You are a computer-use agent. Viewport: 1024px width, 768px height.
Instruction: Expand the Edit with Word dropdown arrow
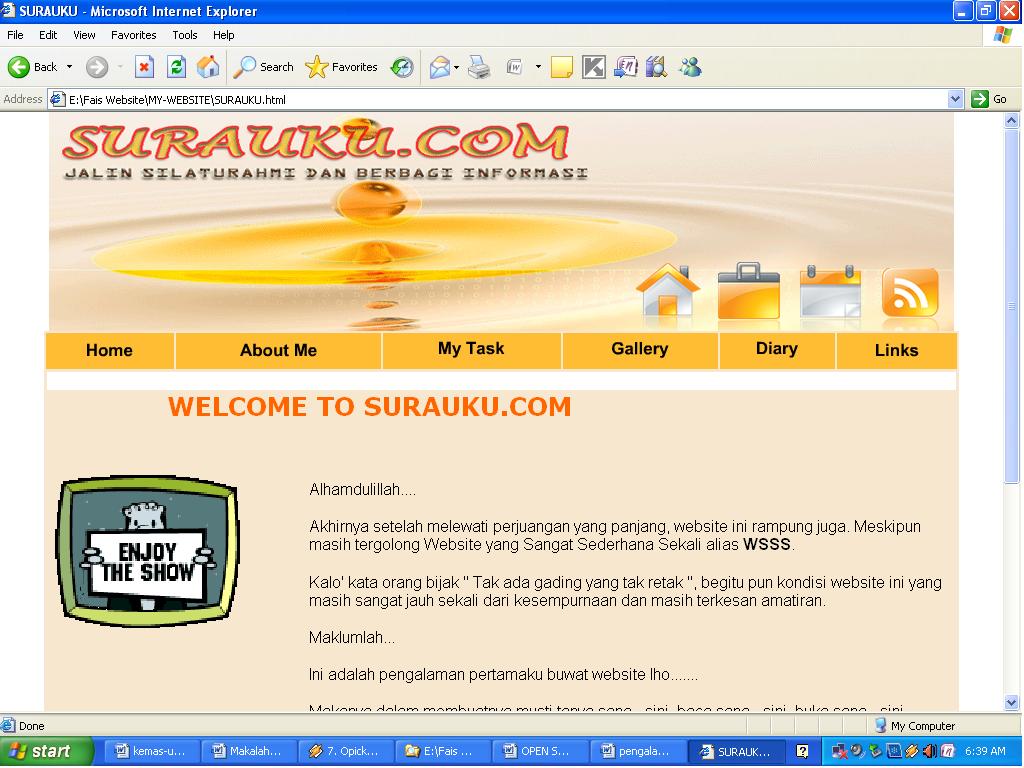538,67
